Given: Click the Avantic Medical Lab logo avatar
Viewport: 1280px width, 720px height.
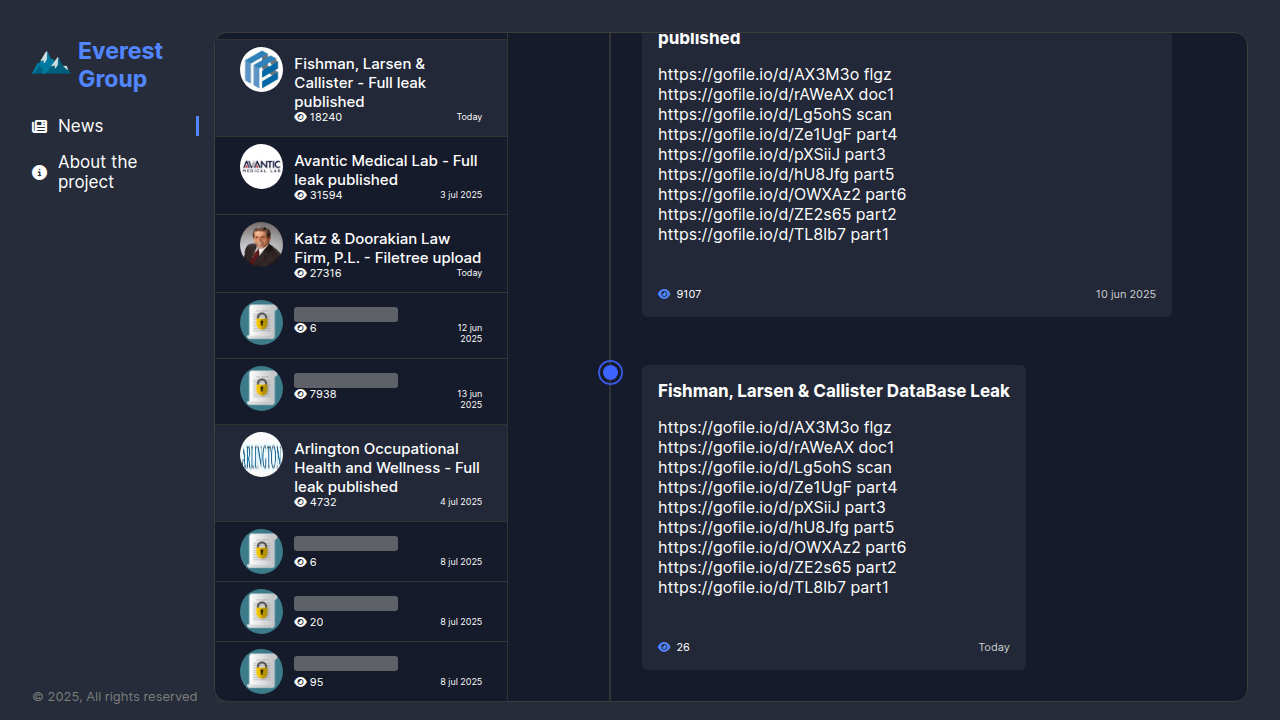Looking at the screenshot, I should (261, 166).
